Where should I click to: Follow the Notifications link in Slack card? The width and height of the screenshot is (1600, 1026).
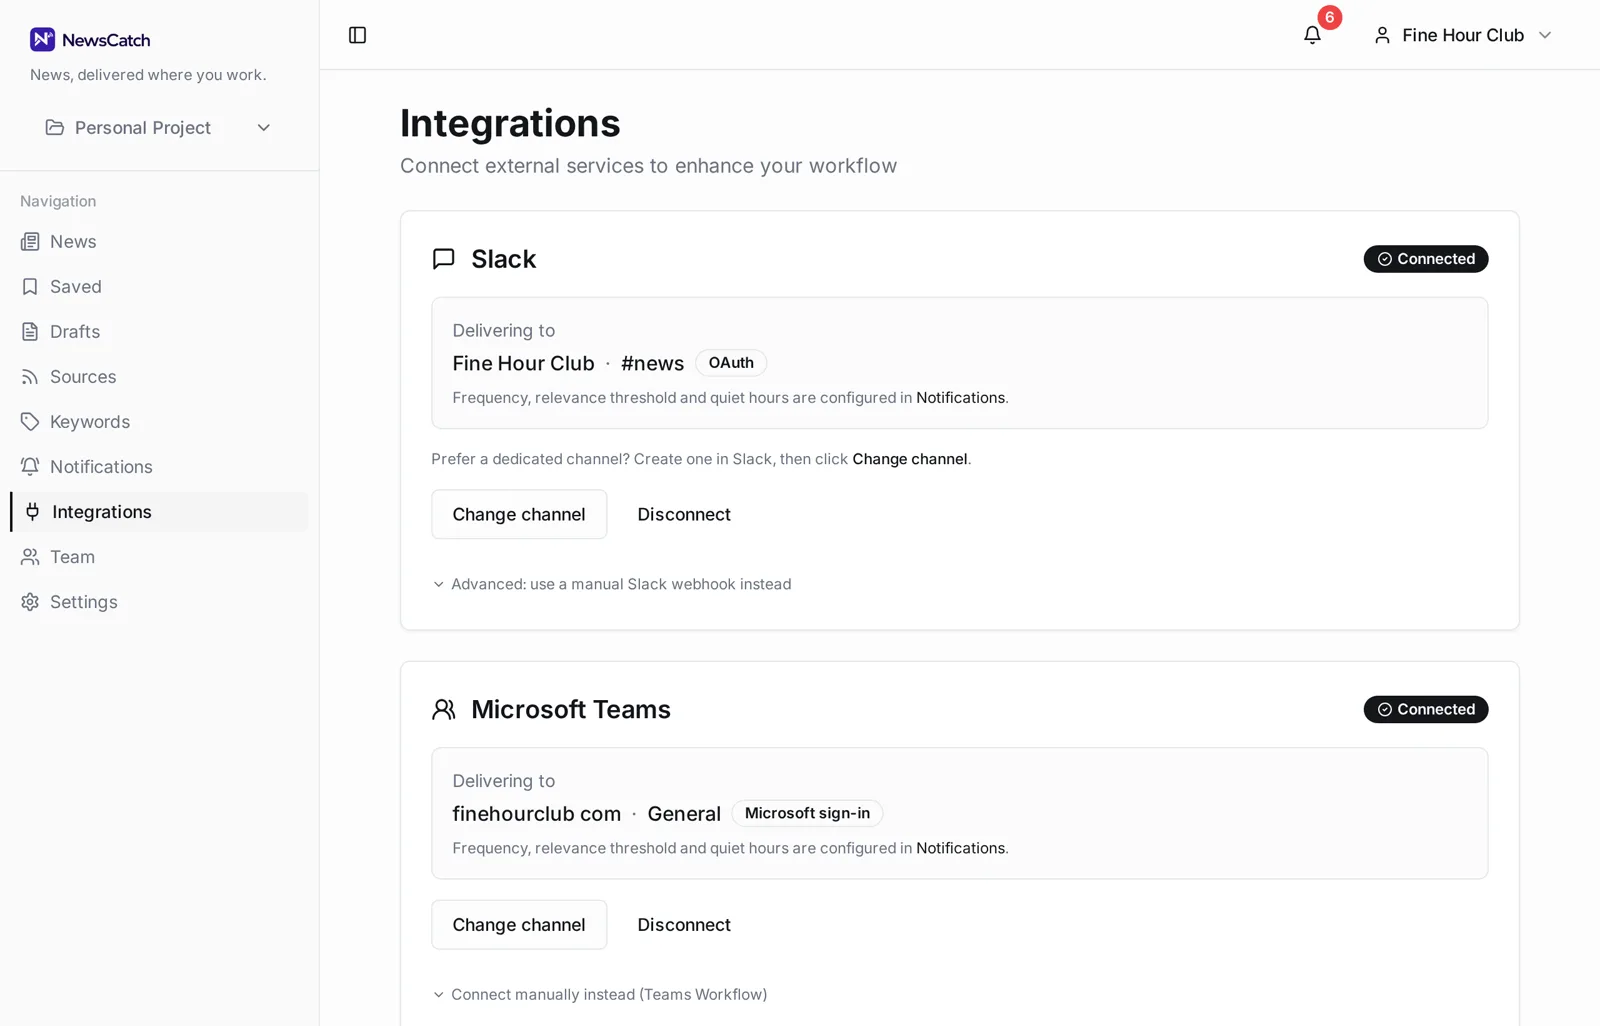coord(960,398)
